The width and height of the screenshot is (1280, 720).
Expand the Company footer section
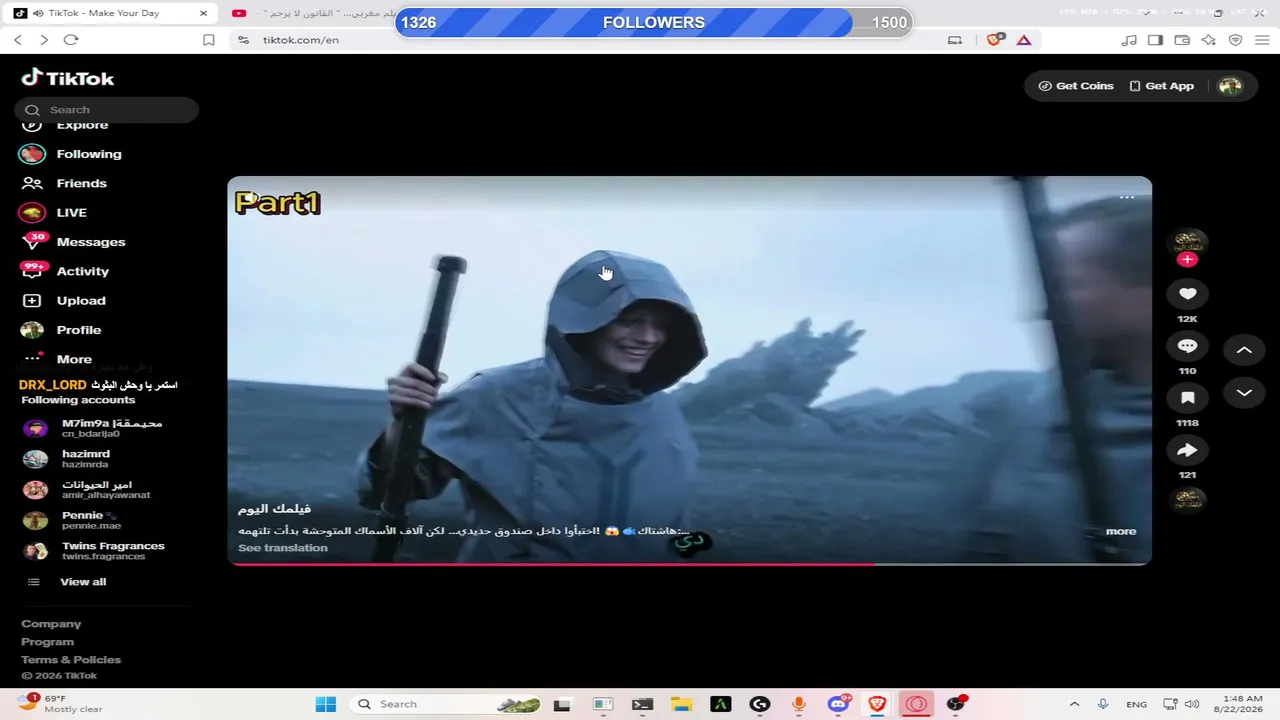pyautogui.click(x=51, y=624)
